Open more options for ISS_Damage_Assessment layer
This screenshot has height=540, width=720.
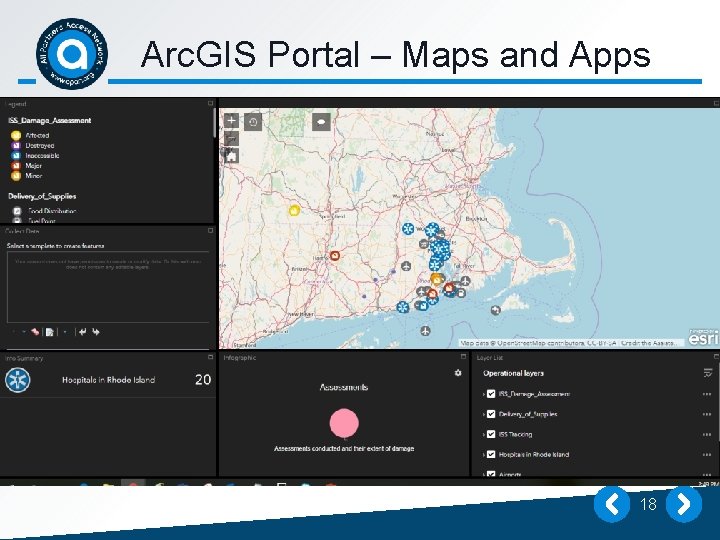tap(707, 394)
